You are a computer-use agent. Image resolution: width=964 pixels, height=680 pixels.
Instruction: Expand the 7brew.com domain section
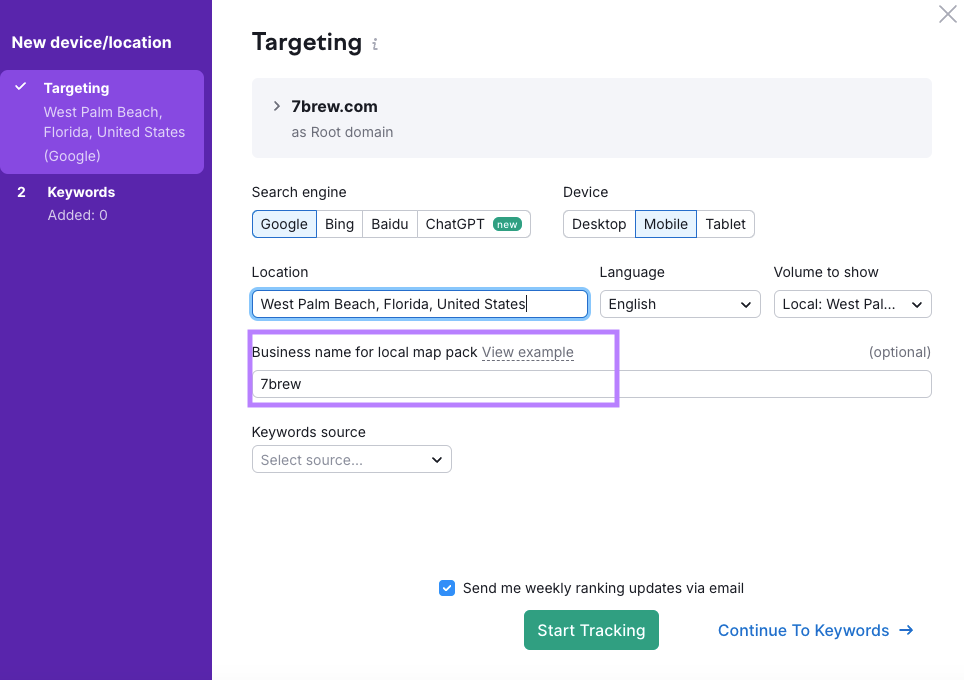point(277,106)
